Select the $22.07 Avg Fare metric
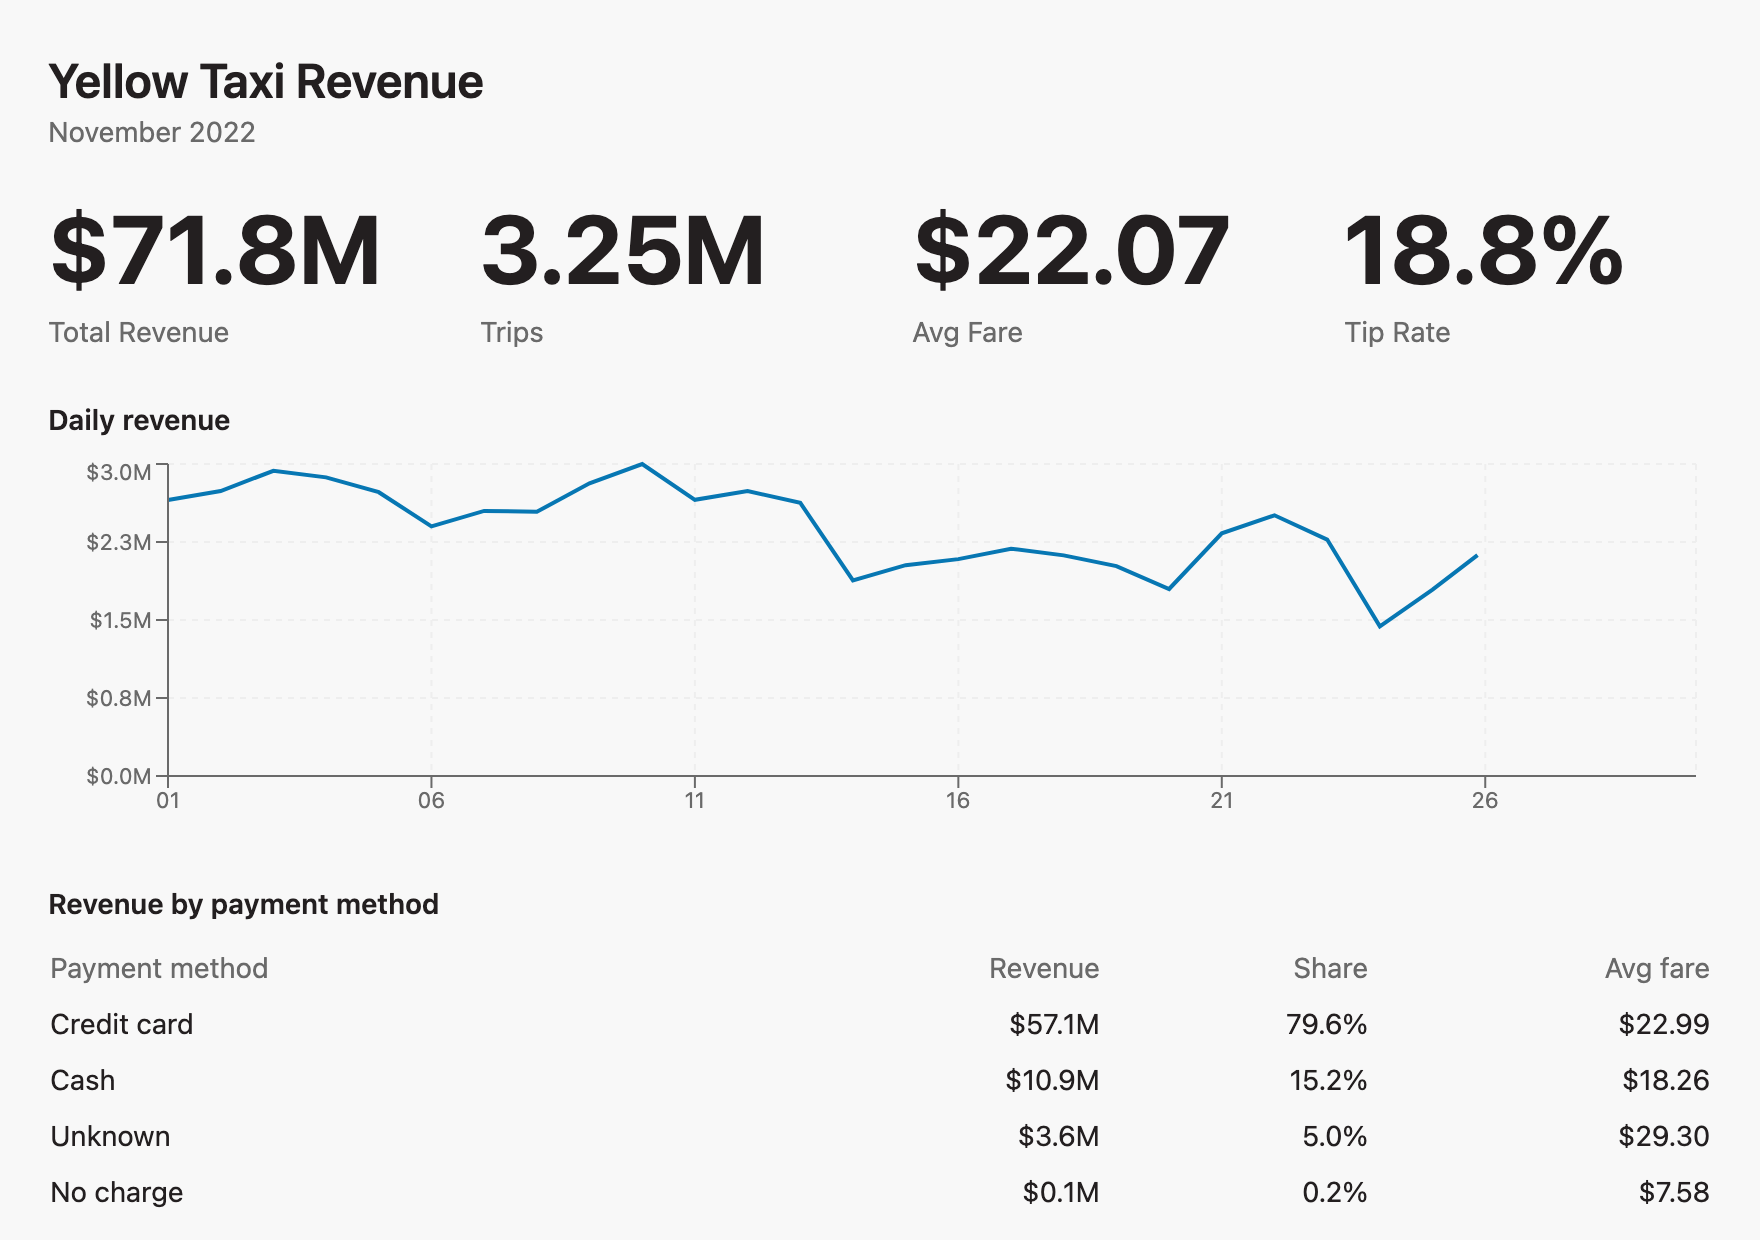 tap(1071, 252)
